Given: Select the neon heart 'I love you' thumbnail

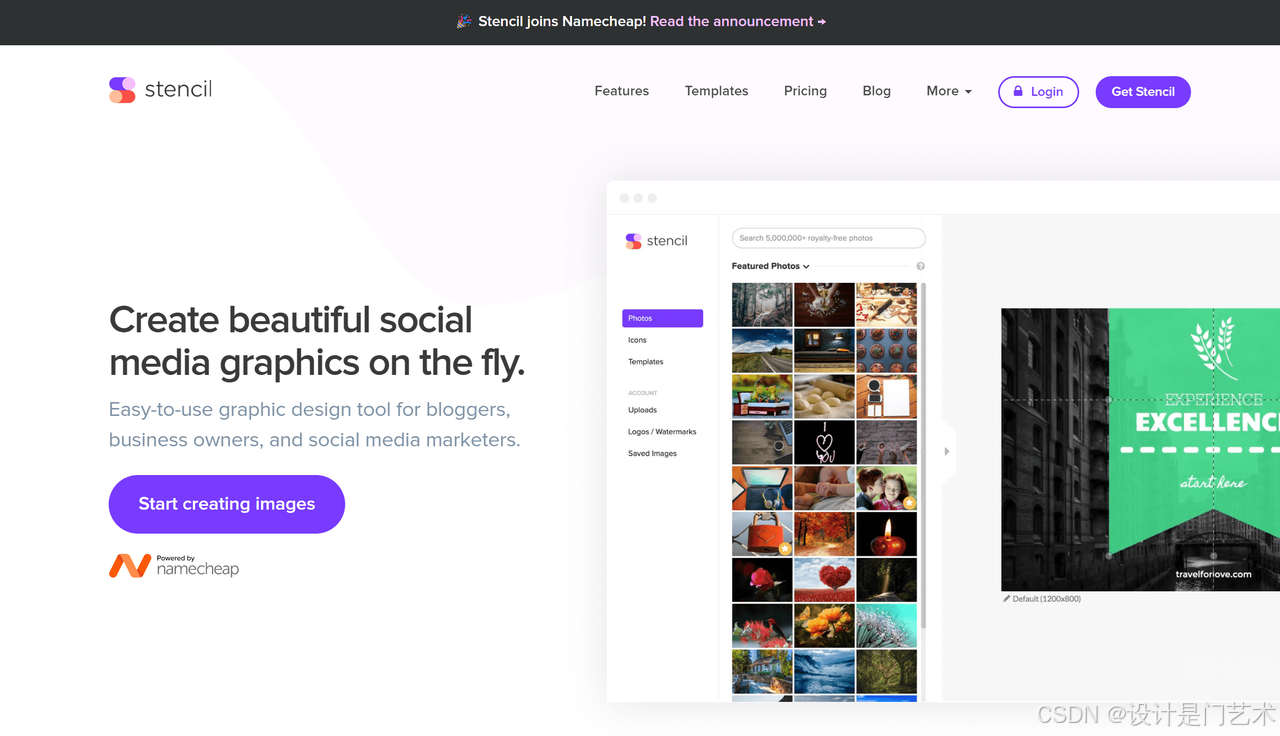Looking at the screenshot, I should (824, 442).
